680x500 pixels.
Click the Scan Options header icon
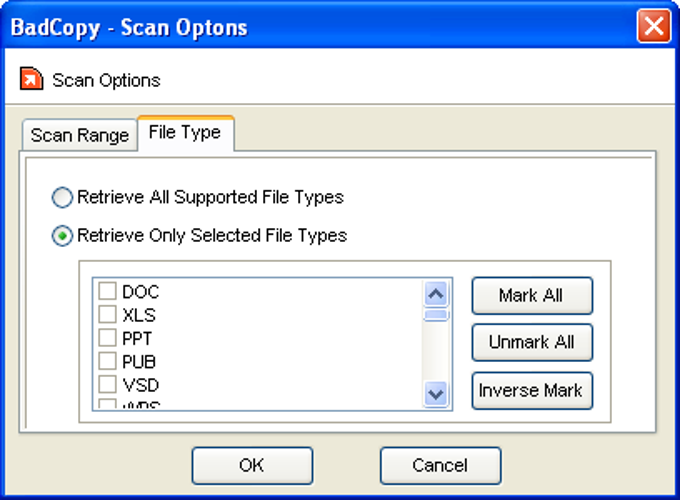[31, 79]
